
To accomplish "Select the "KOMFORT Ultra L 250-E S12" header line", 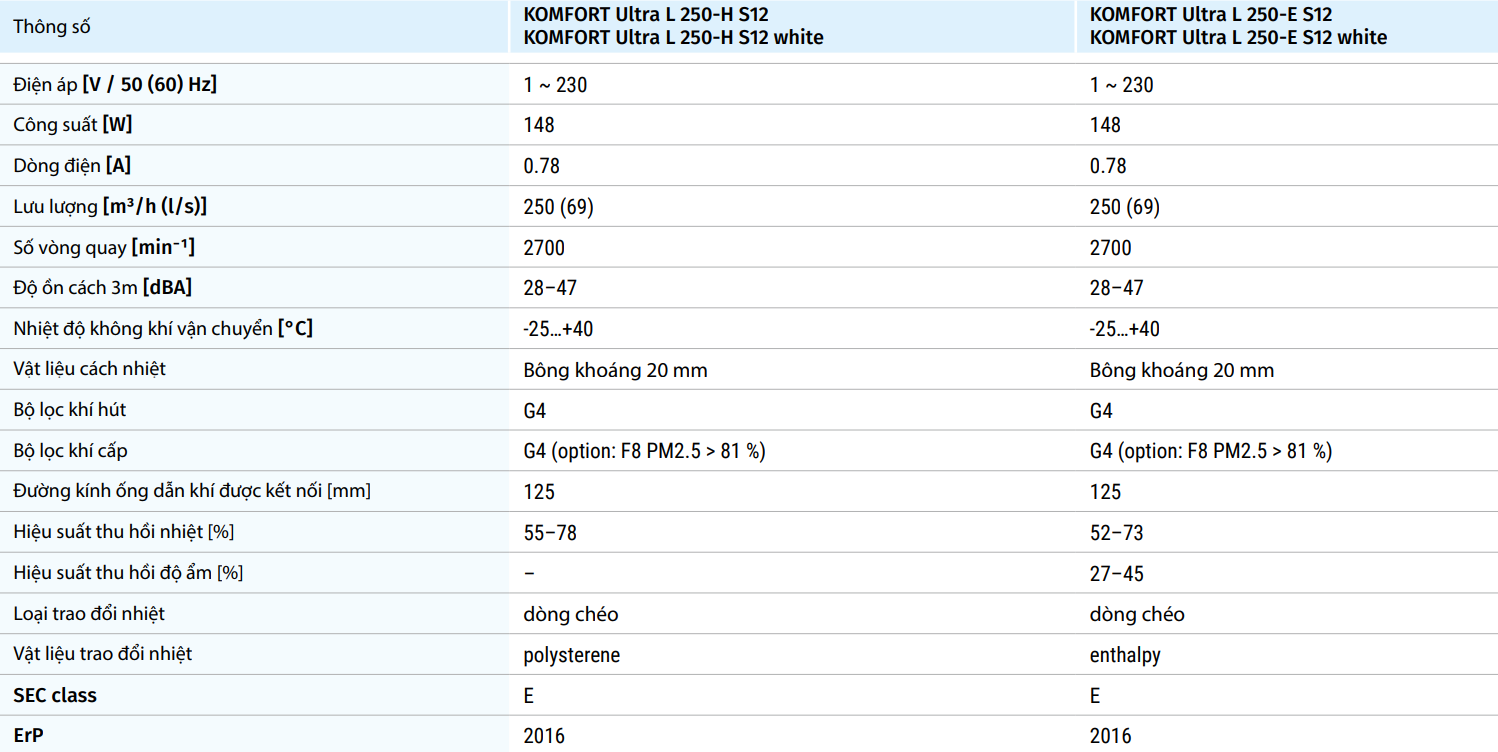I will tap(1211, 15).
